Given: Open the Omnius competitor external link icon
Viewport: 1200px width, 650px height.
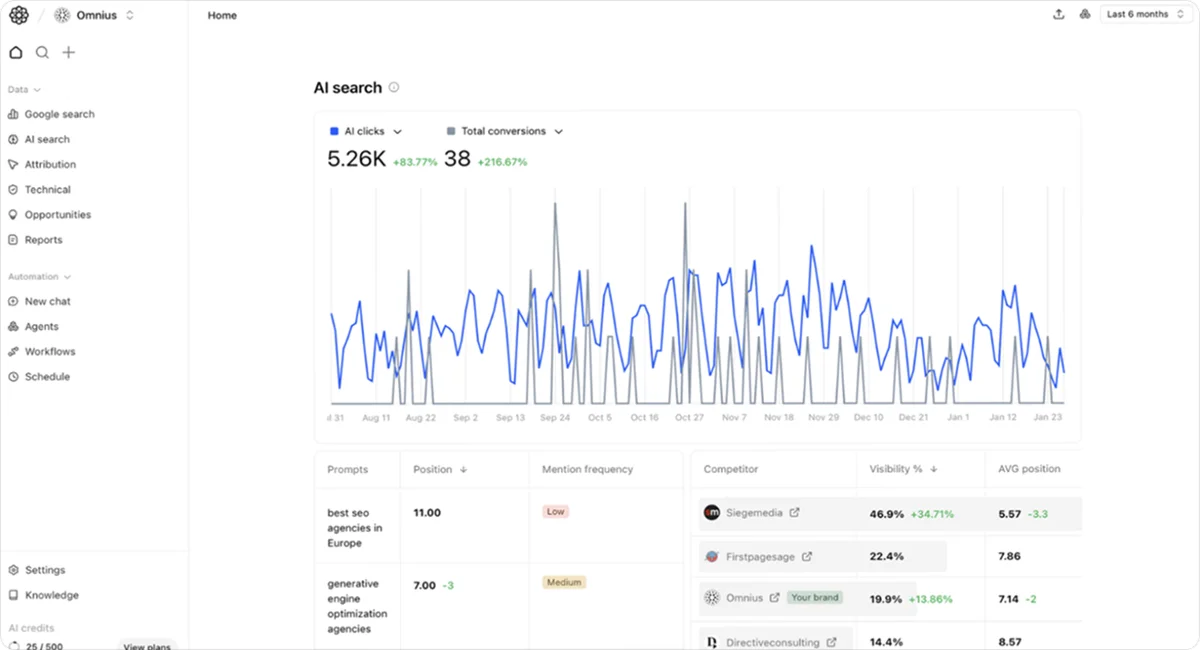Looking at the screenshot, I should click(774, 597).
